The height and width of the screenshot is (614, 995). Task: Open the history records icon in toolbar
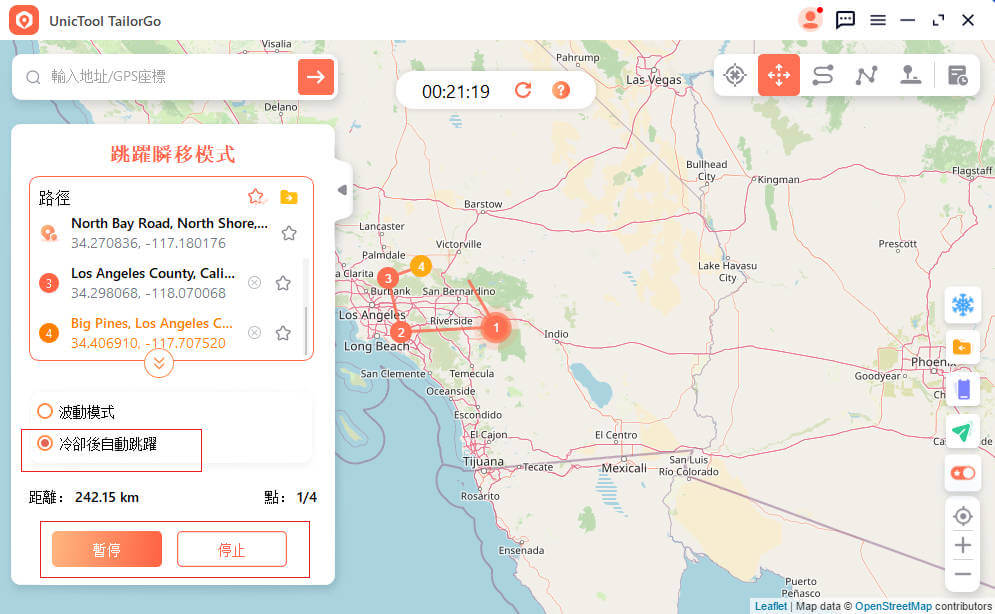pos(958,75)
